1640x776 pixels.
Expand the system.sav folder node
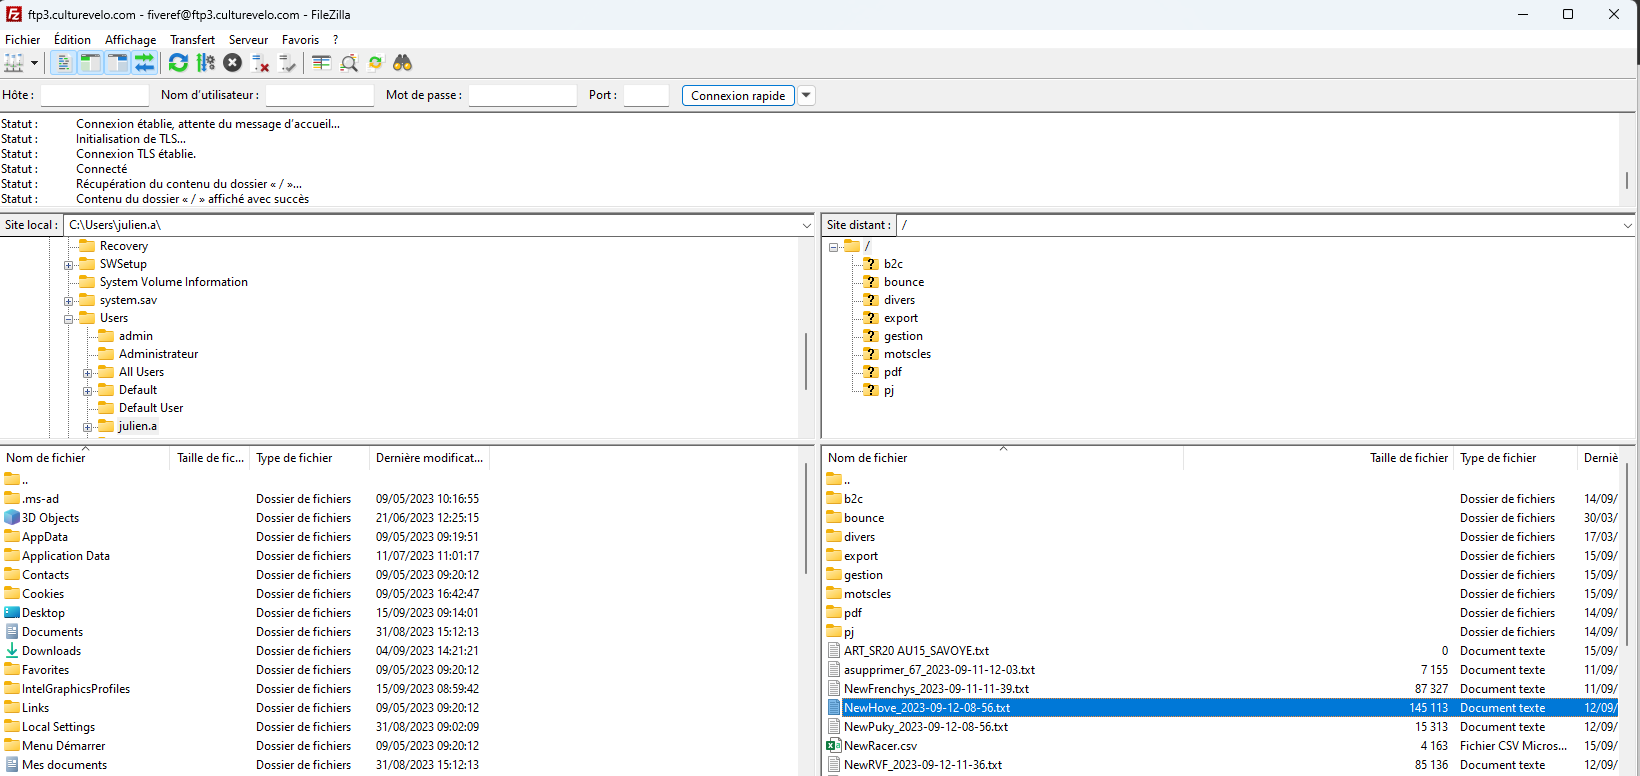click(x=68, y=301)
